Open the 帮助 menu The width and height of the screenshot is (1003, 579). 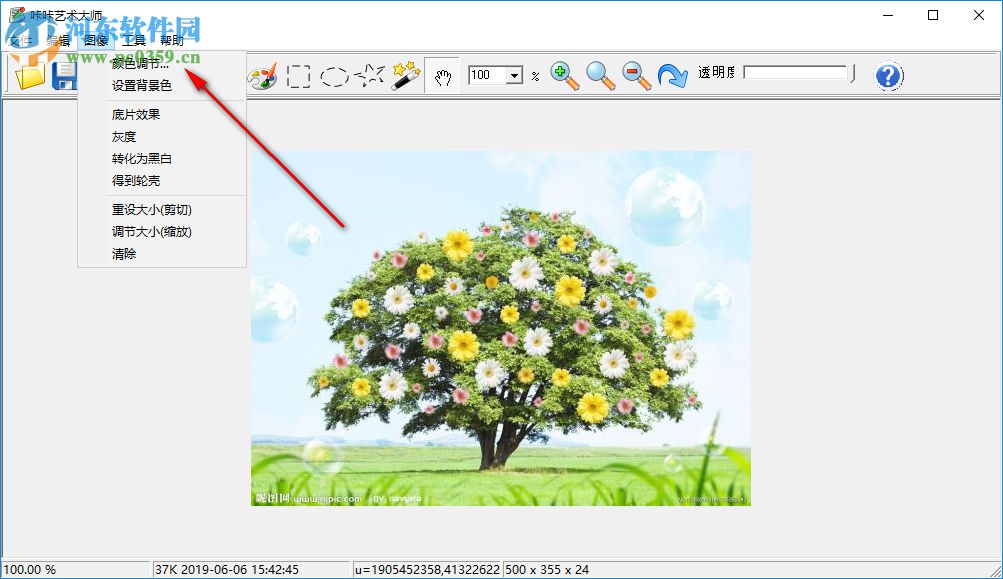click(171, 40)
